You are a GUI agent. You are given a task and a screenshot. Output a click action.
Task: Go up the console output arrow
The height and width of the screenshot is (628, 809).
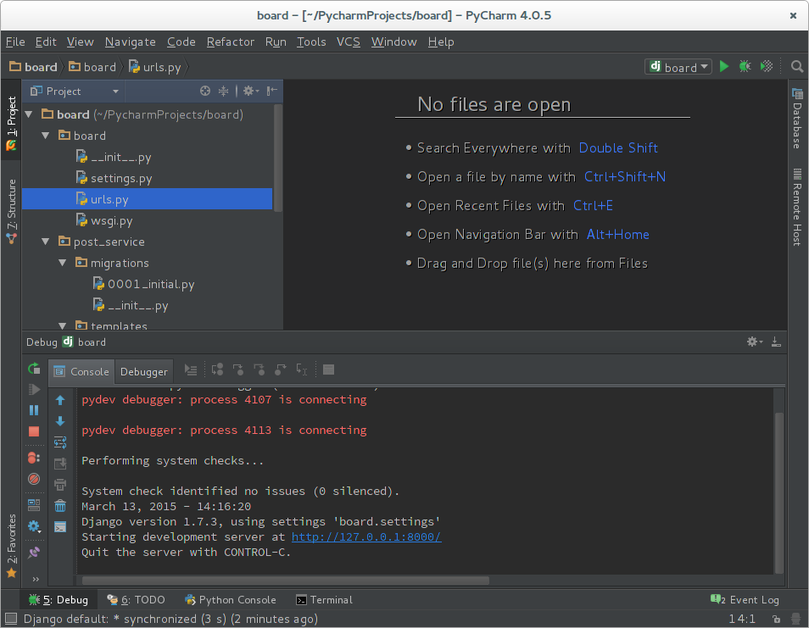point(60,400)
